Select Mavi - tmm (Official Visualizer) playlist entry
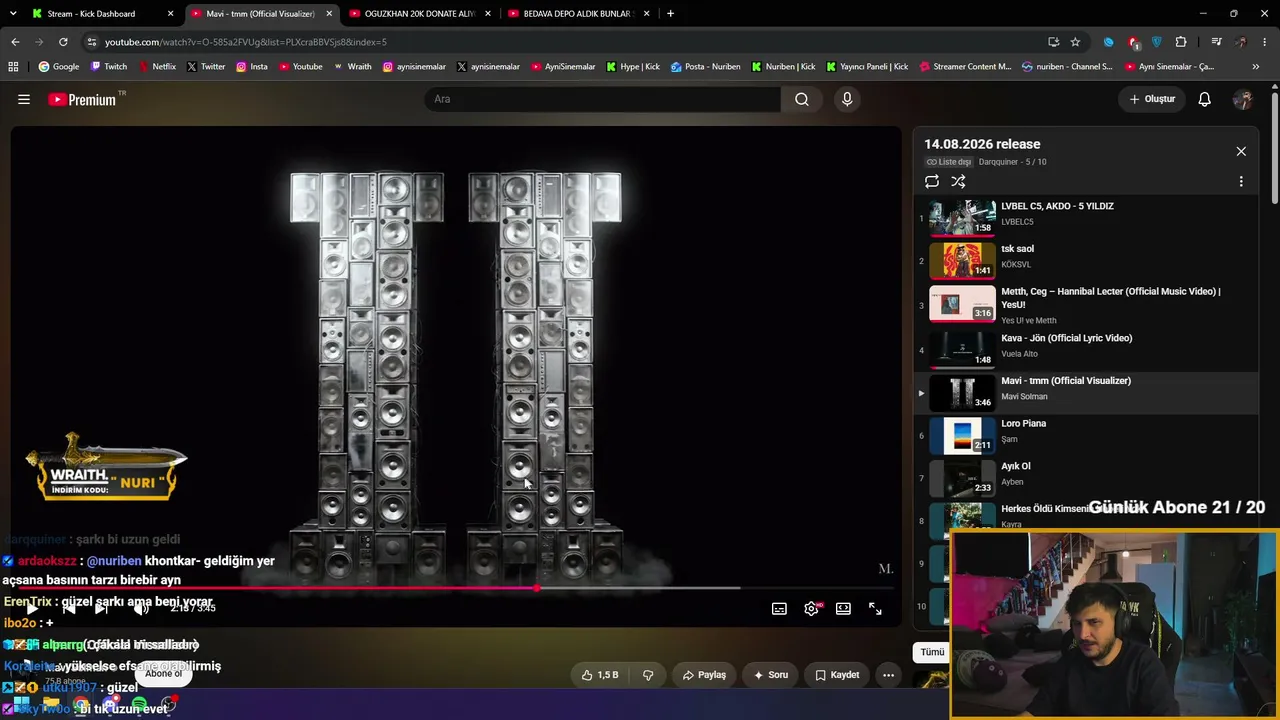The height and width of the screenshot is (720, 1280). pyautogui.click(x=1086, y=392)
